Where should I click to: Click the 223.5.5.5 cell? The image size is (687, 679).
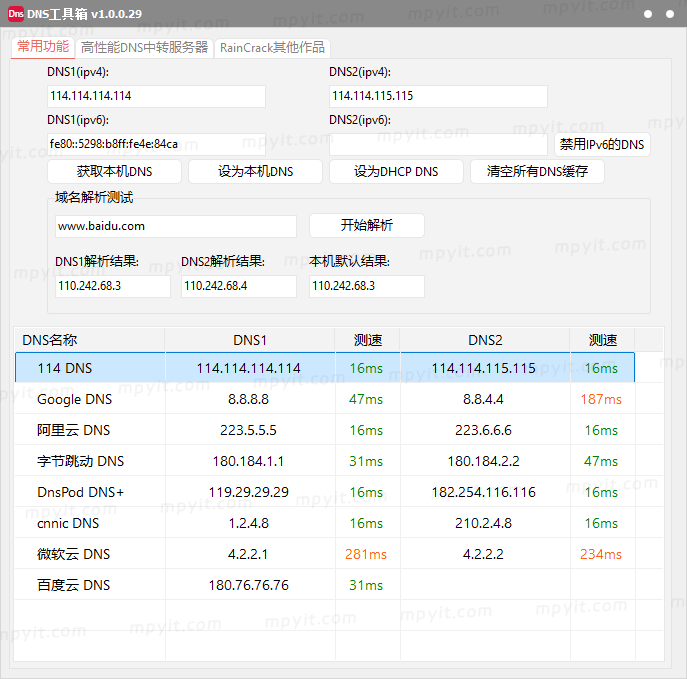(248, 431)
